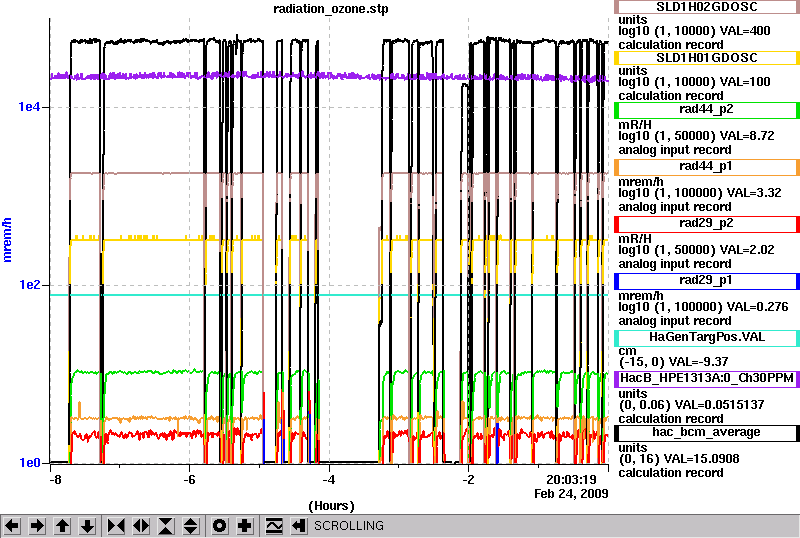
Task: Click the 20:03:19 timestamp label
Action: 571,480
